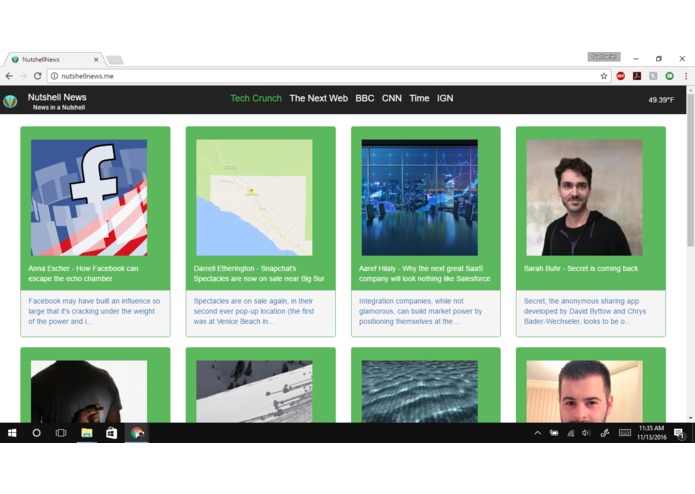695x494 pixels.
Task: Click the battery tray icon
Action: click(x=554, y=433)
